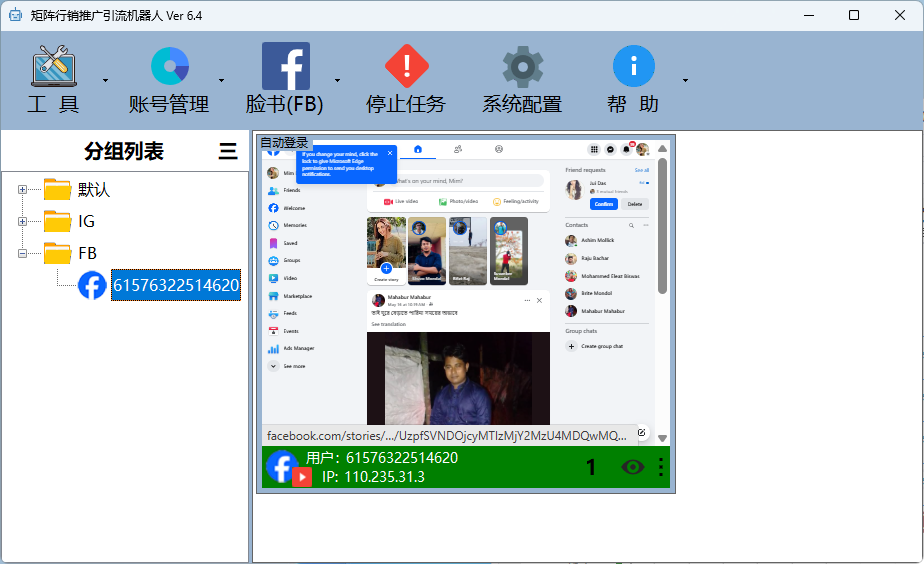This screenshot has height=564, width=924.
Task: Click See all friend requests link
Action: (642, 170)
